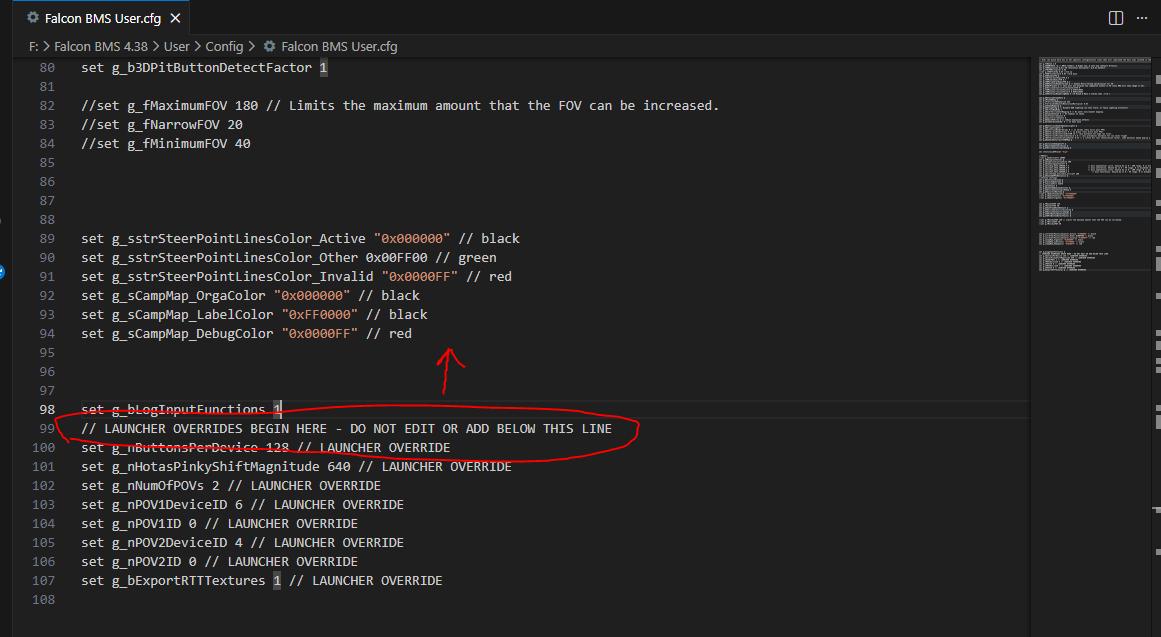
Task: Click the gear icon in the breadcrumb
Action: 270,46
